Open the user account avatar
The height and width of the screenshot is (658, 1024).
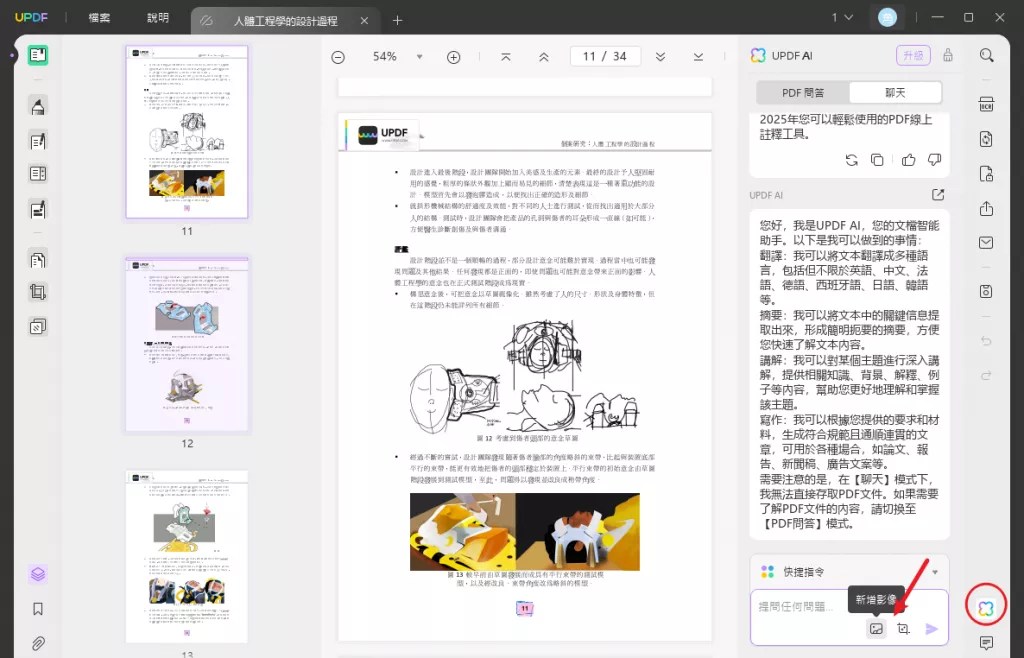click(x=887, y=18)
